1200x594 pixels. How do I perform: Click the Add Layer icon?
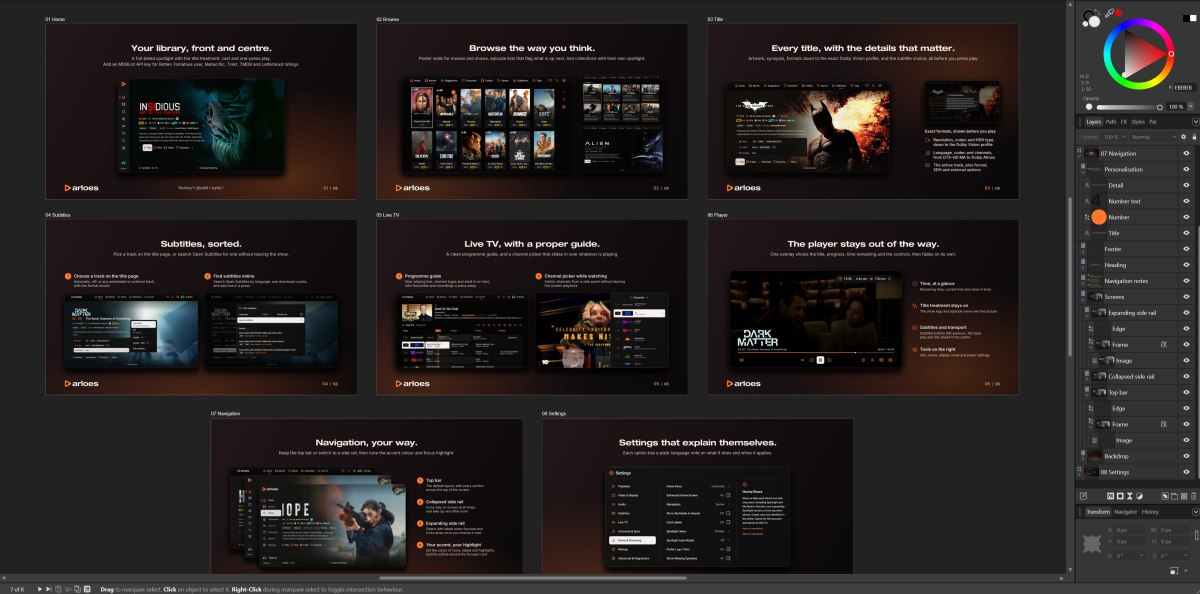1165,496
